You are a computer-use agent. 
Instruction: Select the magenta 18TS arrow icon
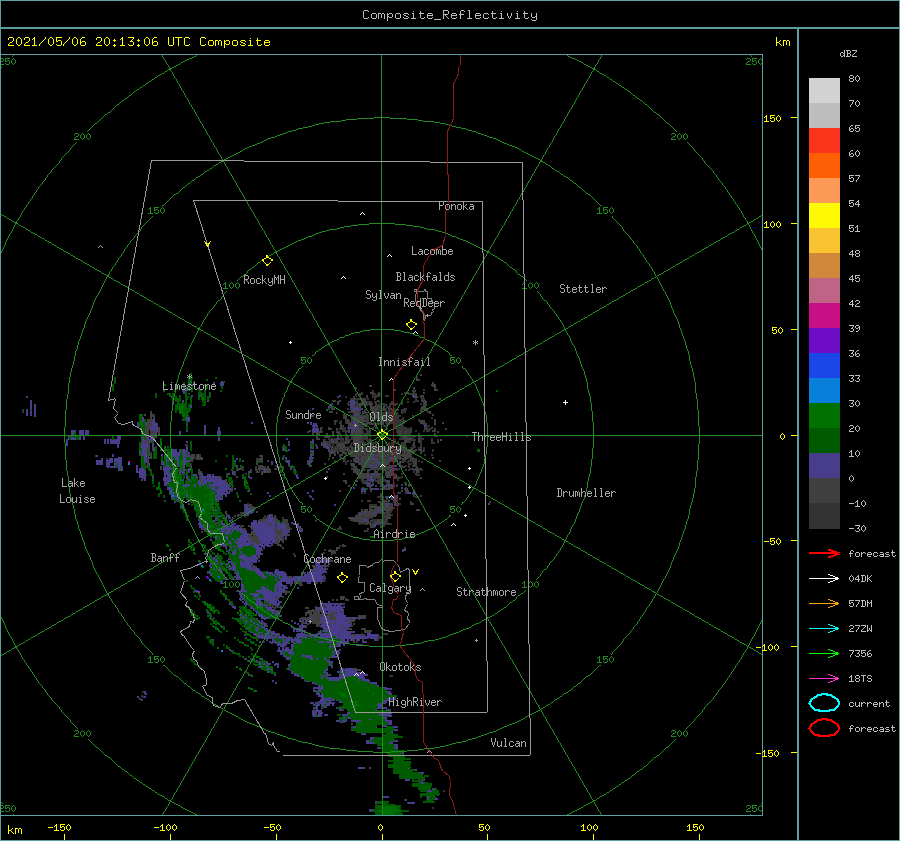pos(824,679)
